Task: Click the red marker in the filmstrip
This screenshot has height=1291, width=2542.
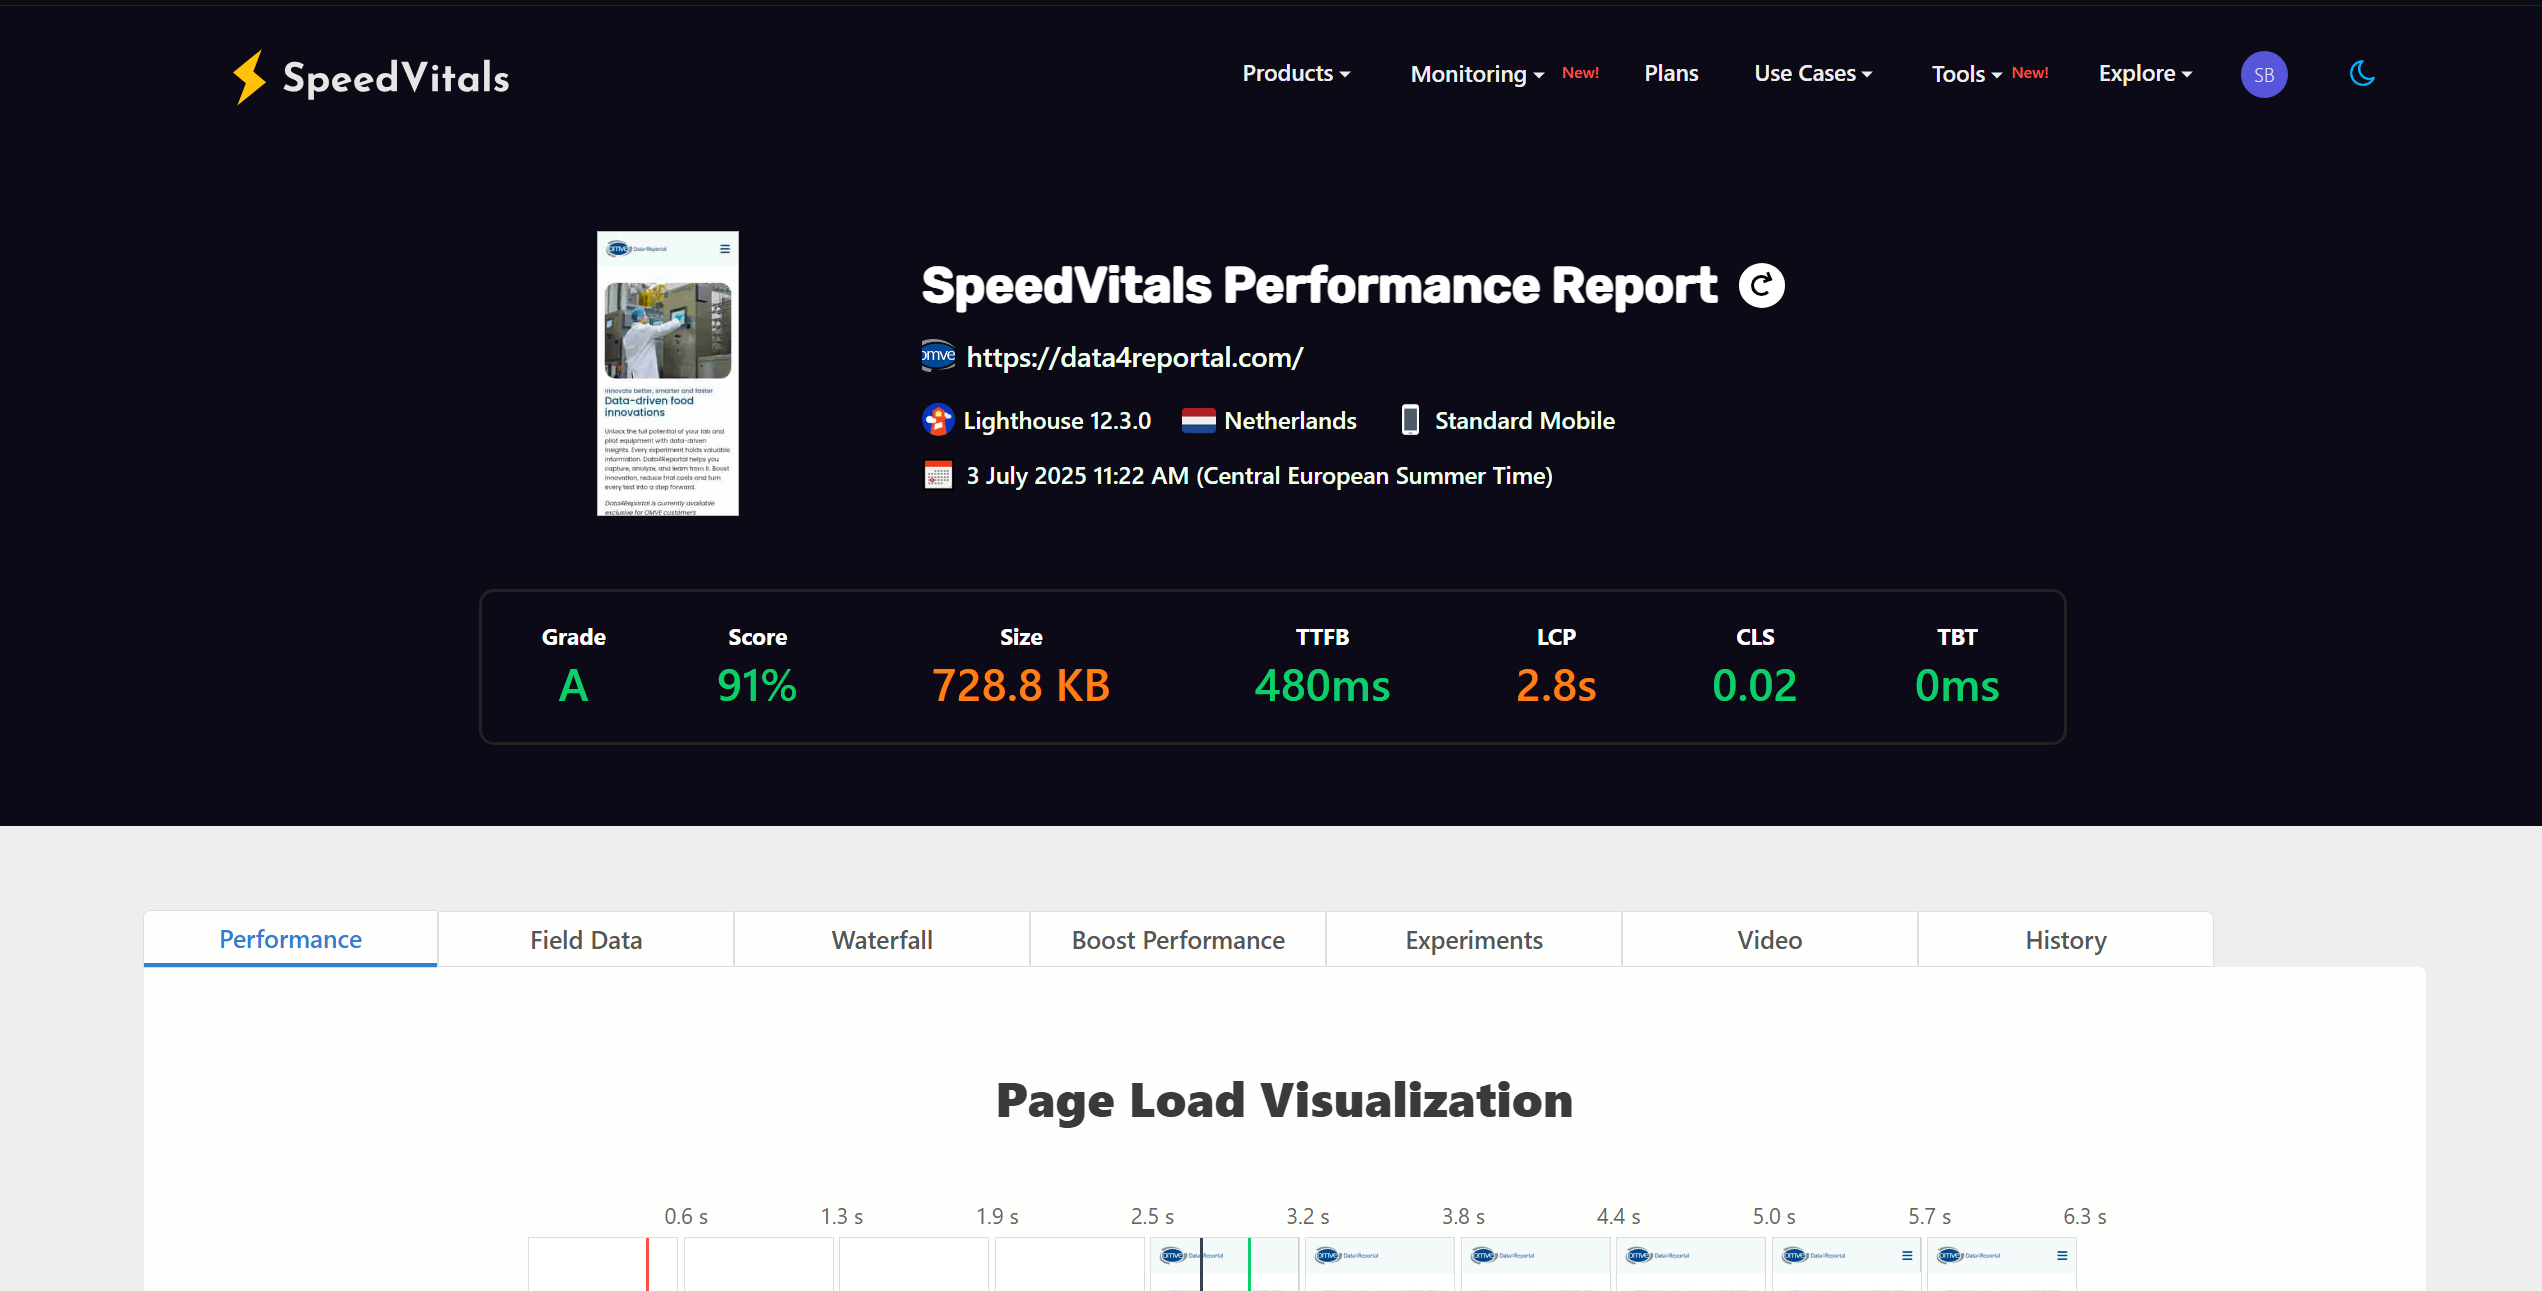Action: [647, 1264]
